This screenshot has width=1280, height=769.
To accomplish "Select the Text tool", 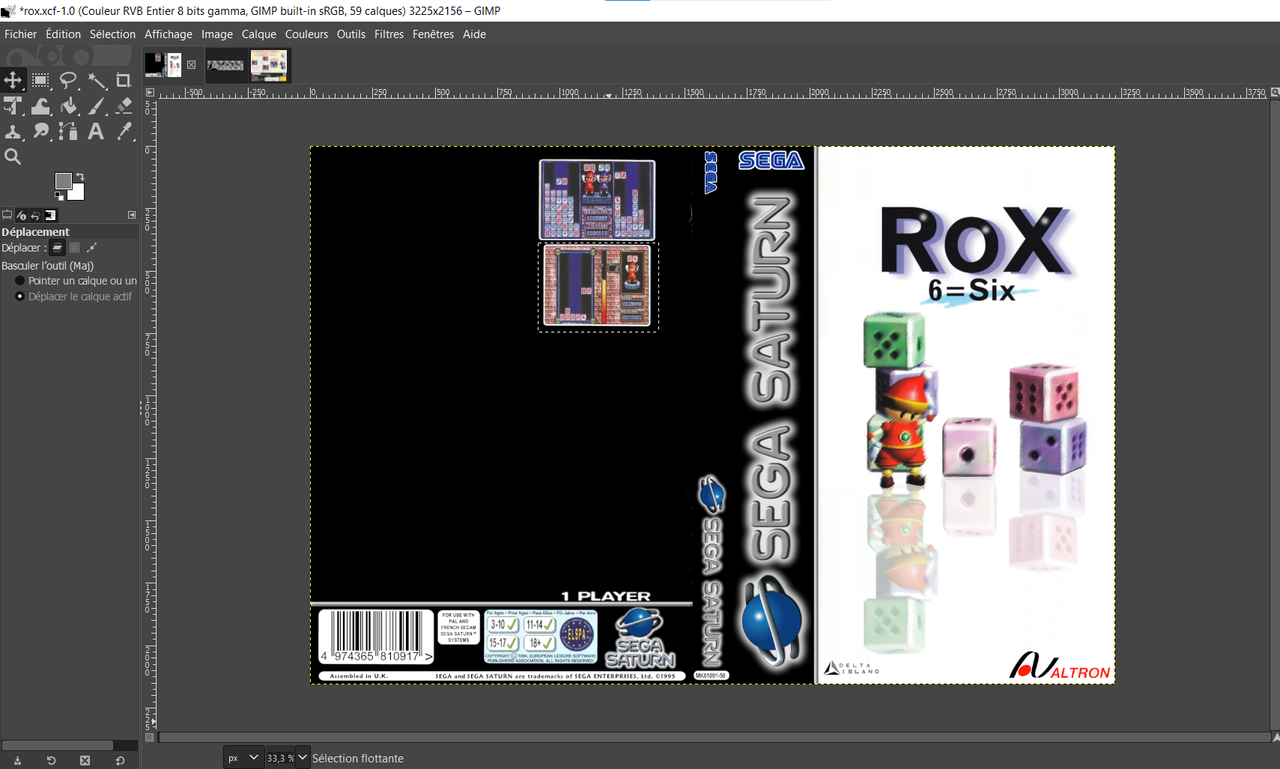I will (x=96, y=131).
